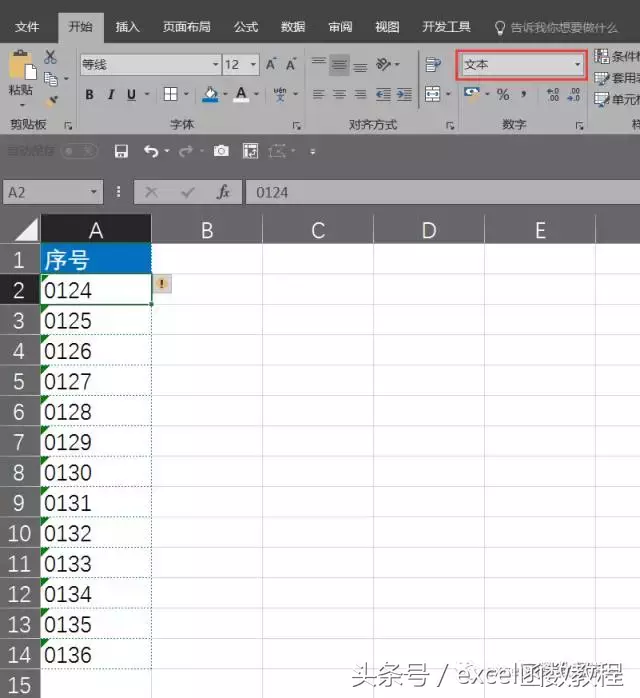The width and height of the screenshot is (640, 698).
Task: Align cell text left
Action: tap(318, 94)
